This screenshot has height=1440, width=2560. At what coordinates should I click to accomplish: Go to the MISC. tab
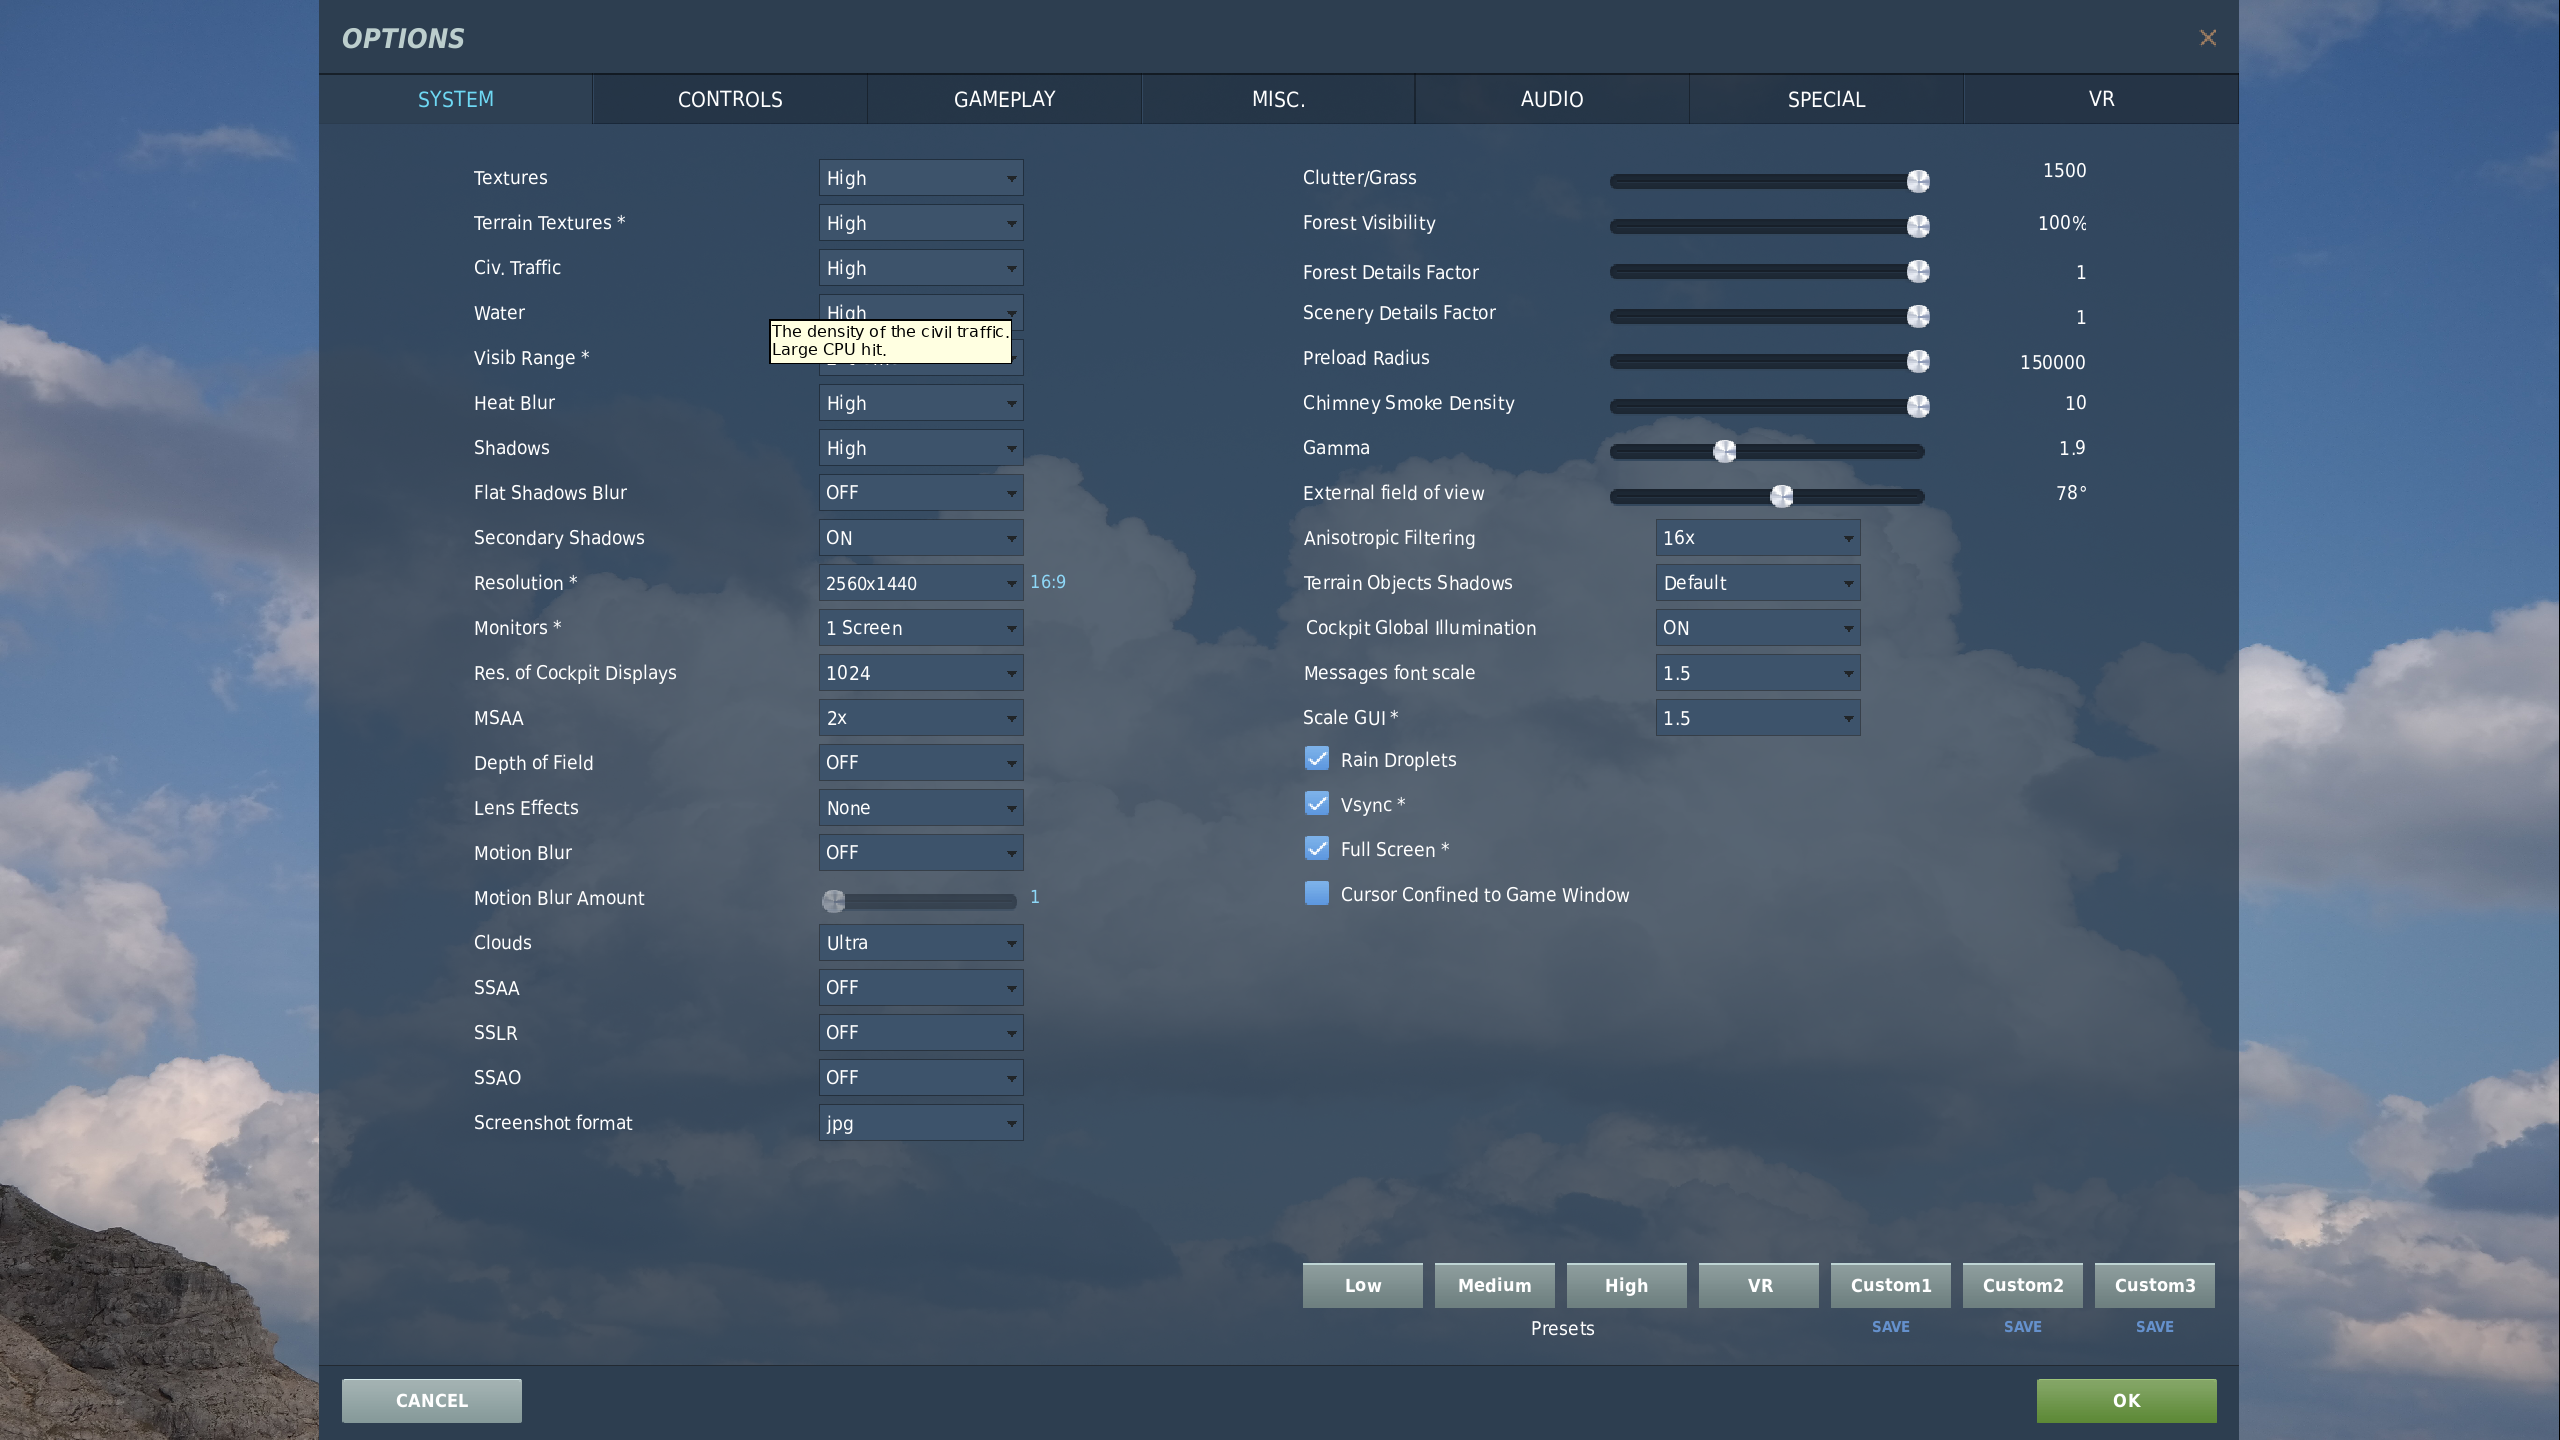1278,99
